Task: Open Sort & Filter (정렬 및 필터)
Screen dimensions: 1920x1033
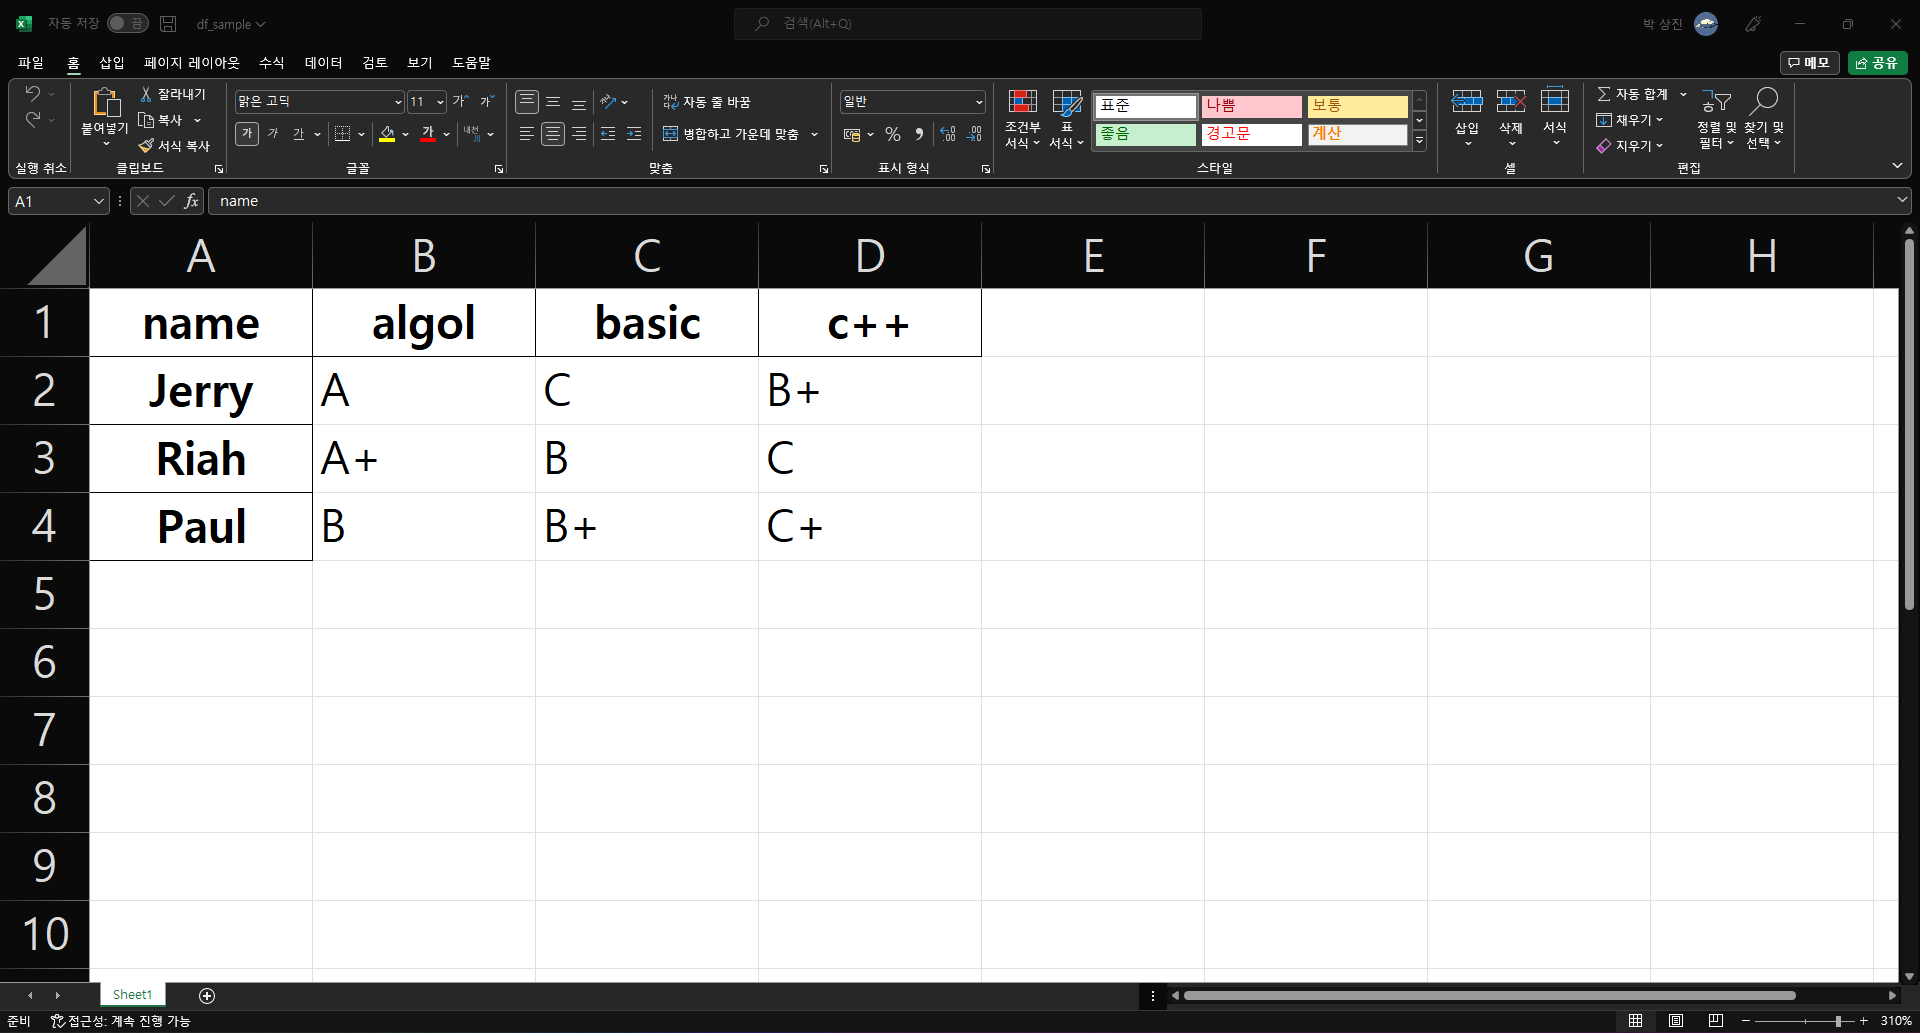Action: (x=1716, y=119)
